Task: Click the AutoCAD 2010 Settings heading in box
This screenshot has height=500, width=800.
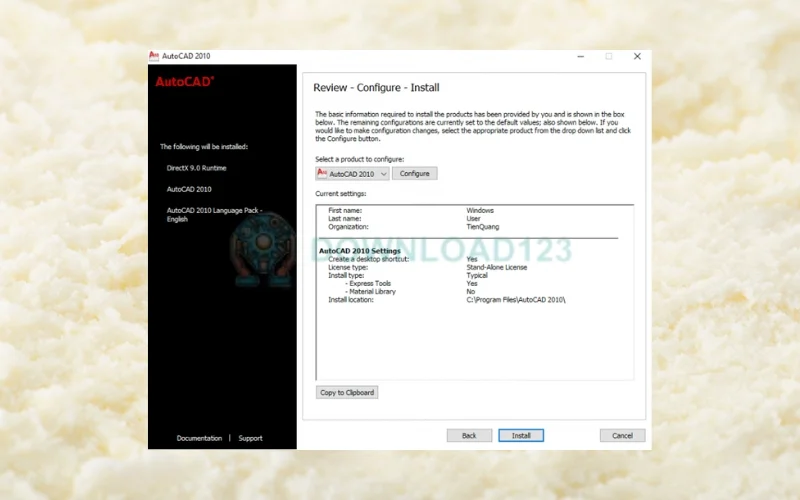Action: 359,251
